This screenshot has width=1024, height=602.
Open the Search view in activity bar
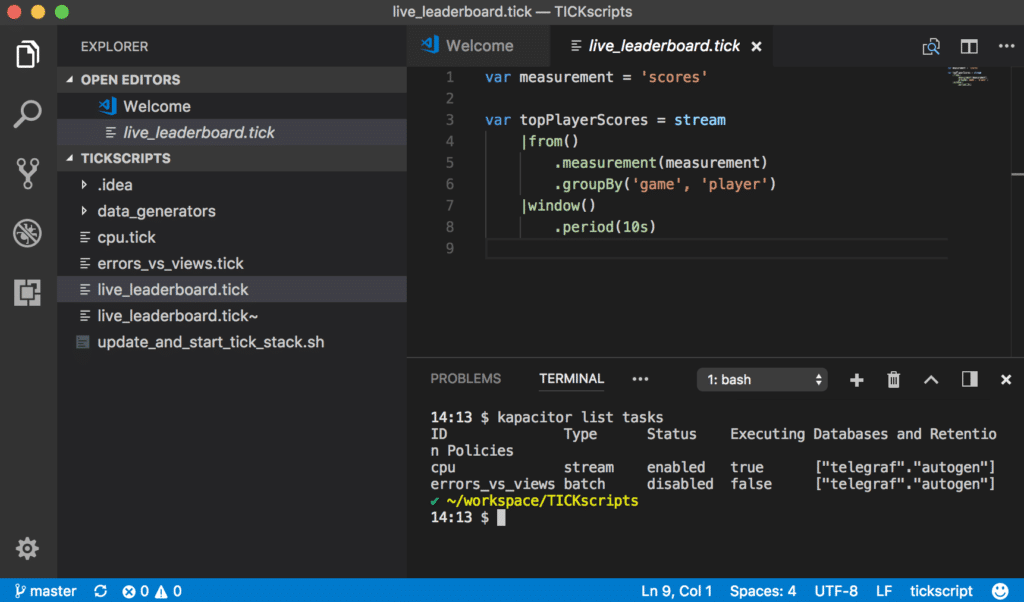tap(28, 114)
